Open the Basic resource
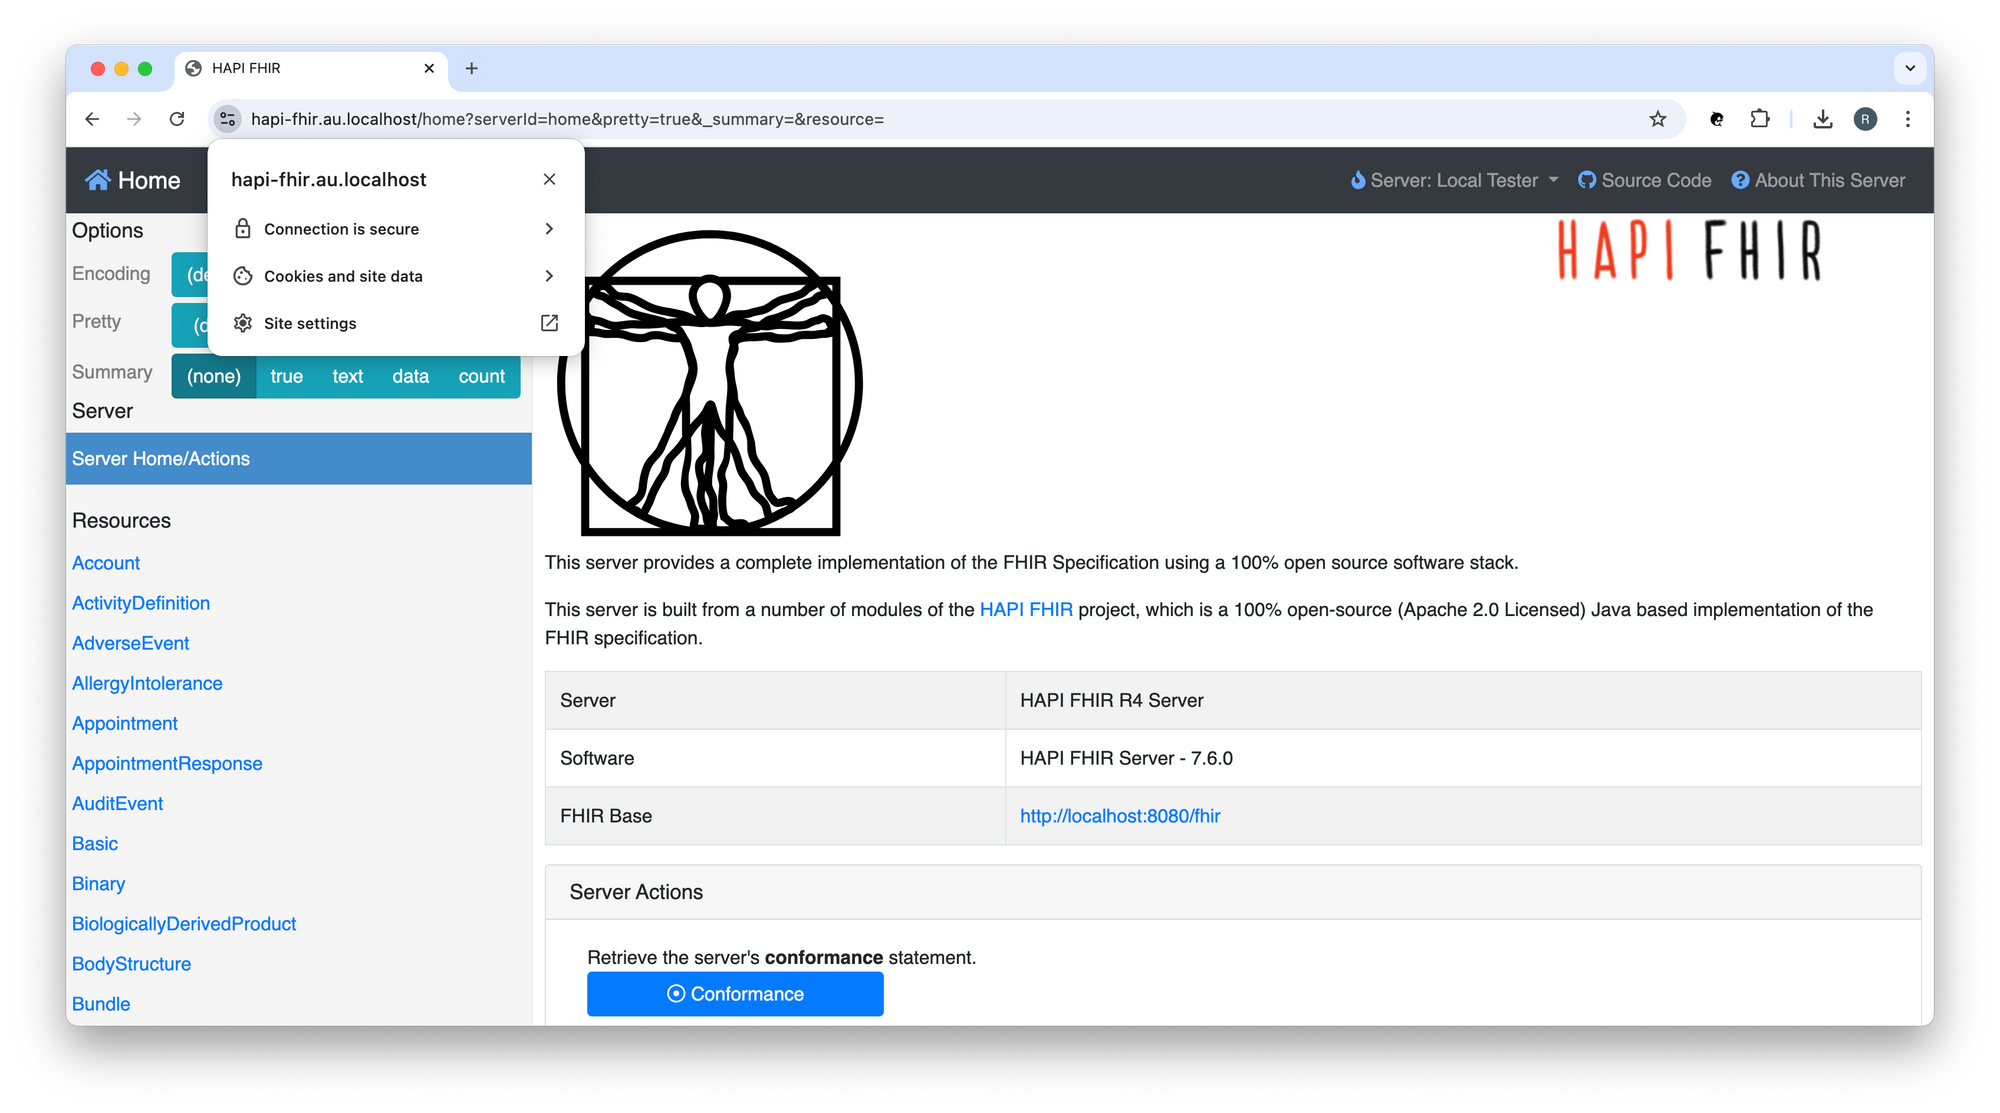Viewport: 2000px width, 1113px height. click(x=95, y=843)
